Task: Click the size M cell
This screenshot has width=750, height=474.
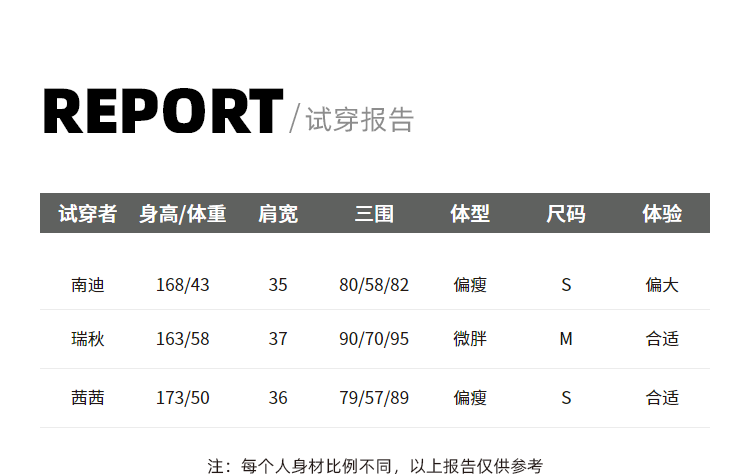Action: point(566,339)
